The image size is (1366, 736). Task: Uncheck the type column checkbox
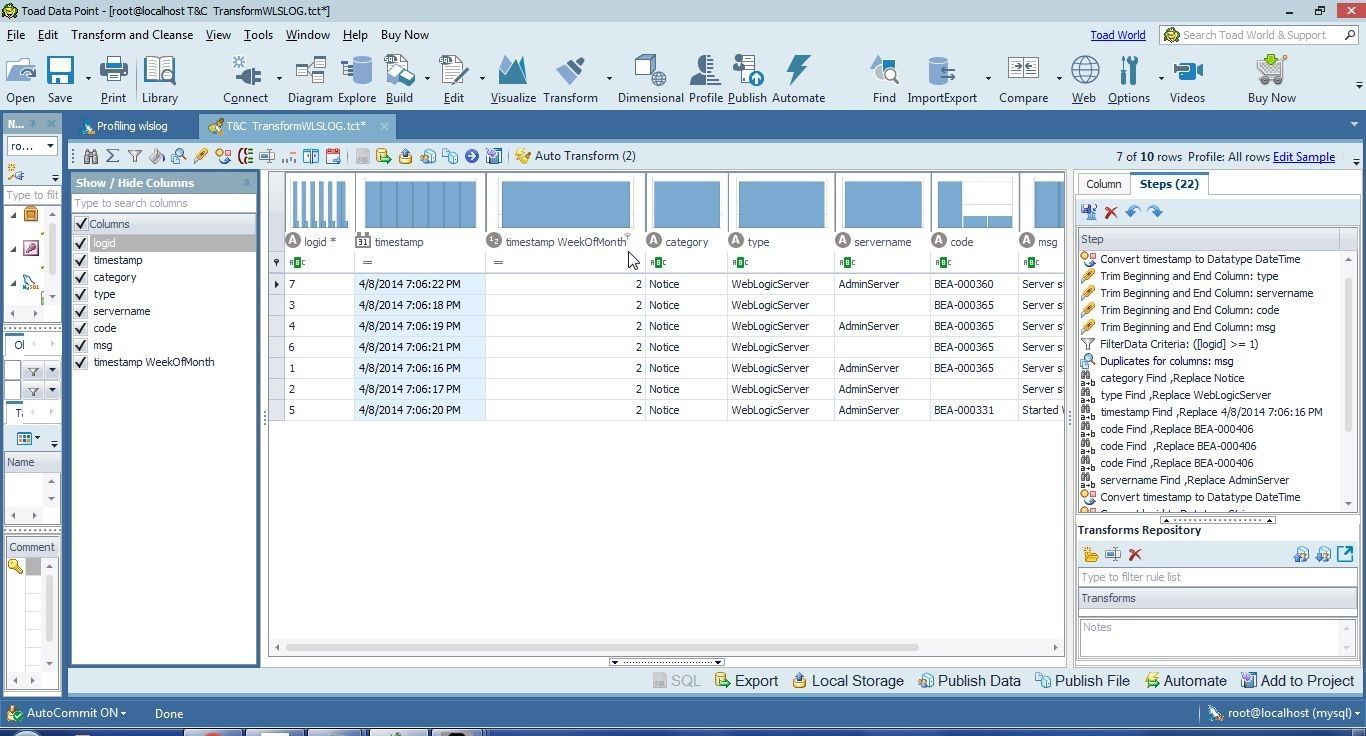click(x=81, y=294)
